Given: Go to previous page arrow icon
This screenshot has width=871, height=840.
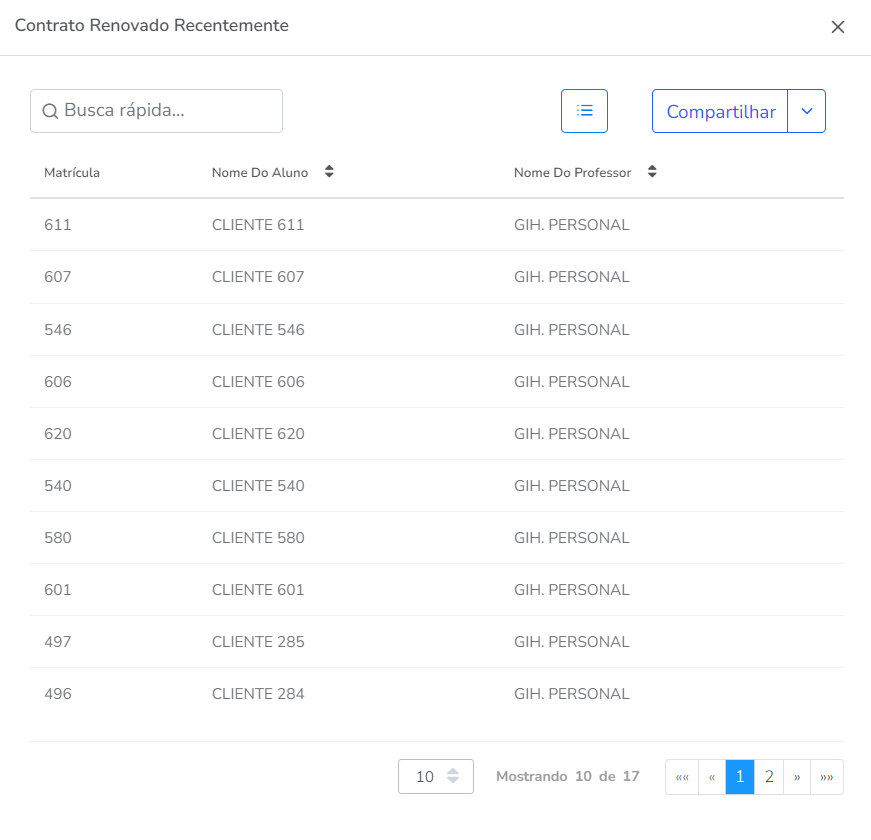Looking at the screenshot, I should (712, 777).
